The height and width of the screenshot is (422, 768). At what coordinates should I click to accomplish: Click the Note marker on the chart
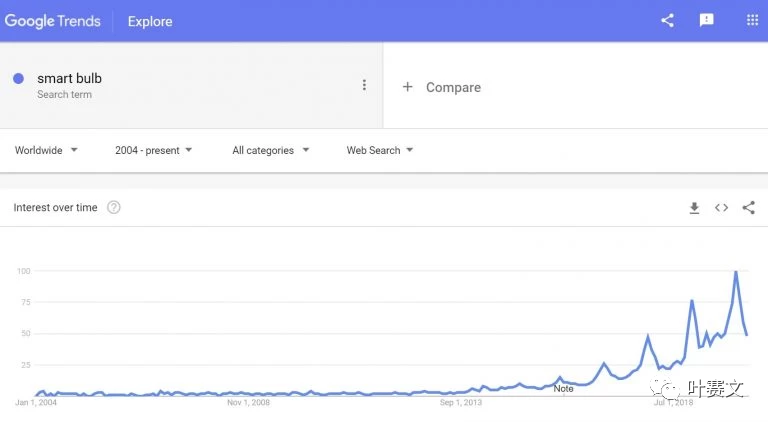[563, 388]
